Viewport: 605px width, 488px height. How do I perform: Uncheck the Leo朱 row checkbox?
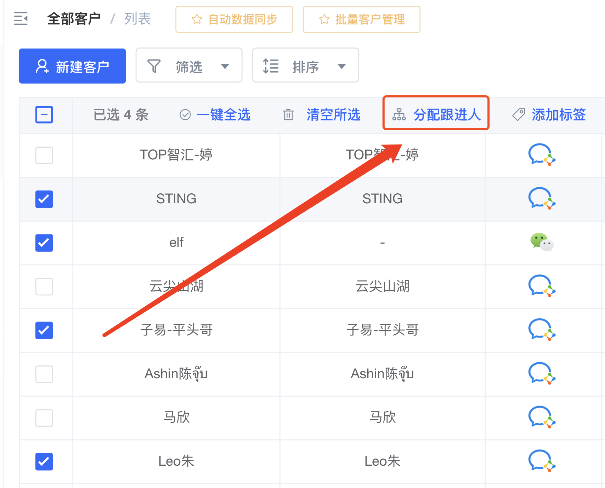click(44, 461)
